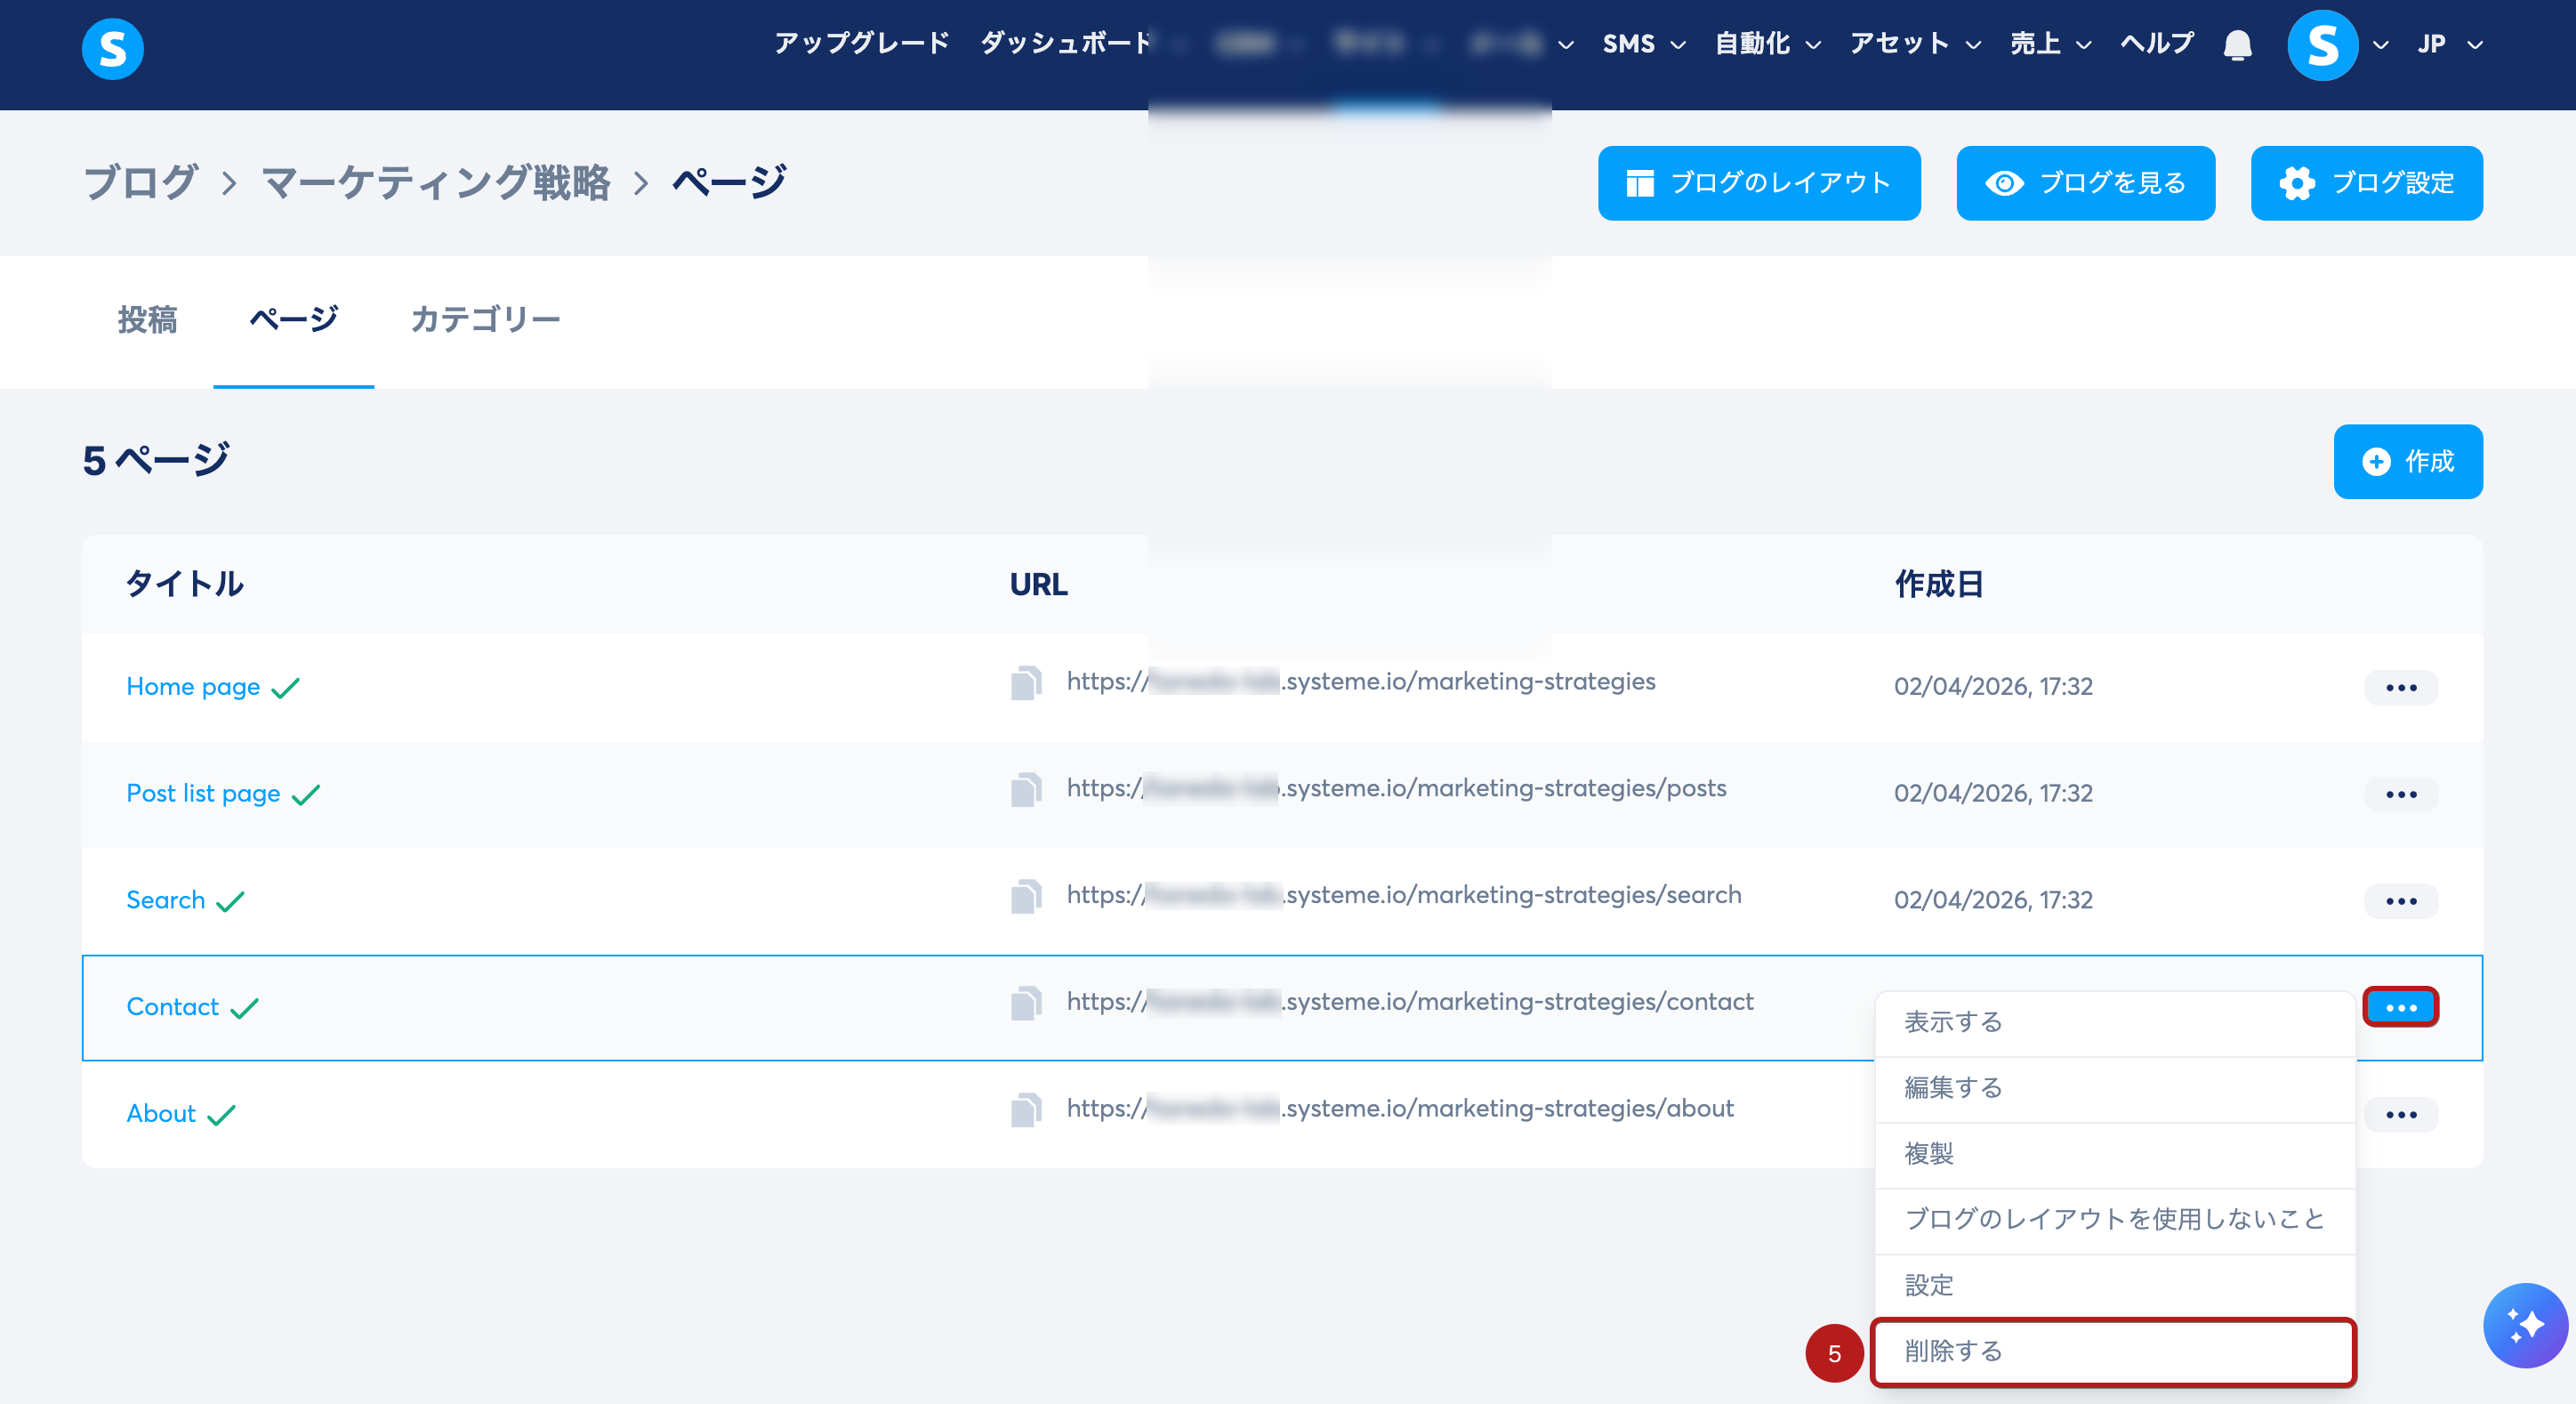Open three-dots menu for Home page row
2576x1404 pixels.
click(2400, 687)
